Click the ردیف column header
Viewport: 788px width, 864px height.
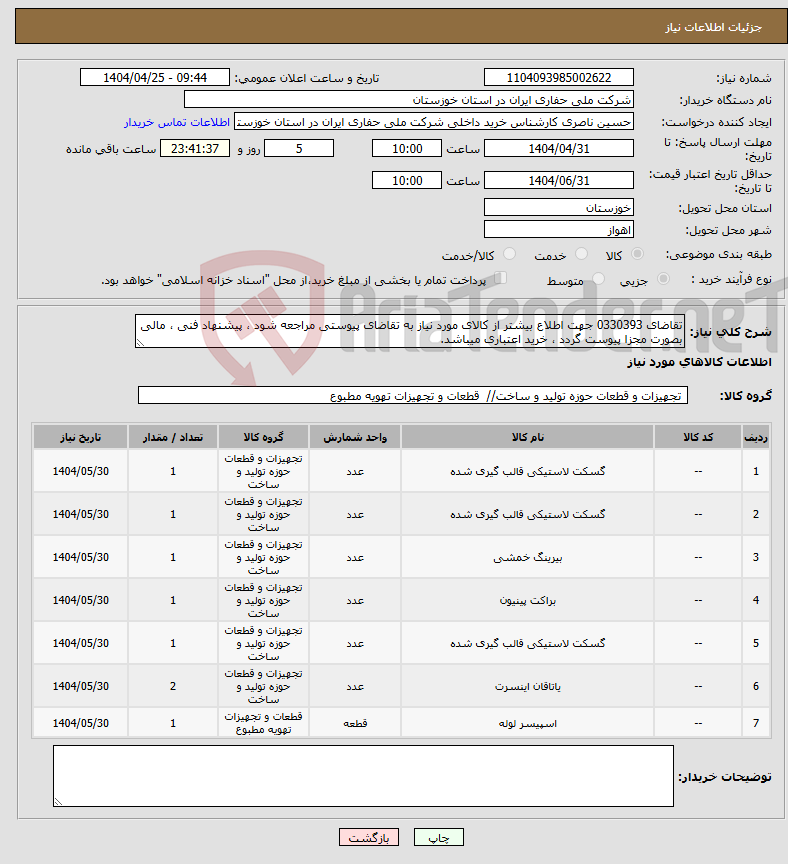[x=755, y=438]
